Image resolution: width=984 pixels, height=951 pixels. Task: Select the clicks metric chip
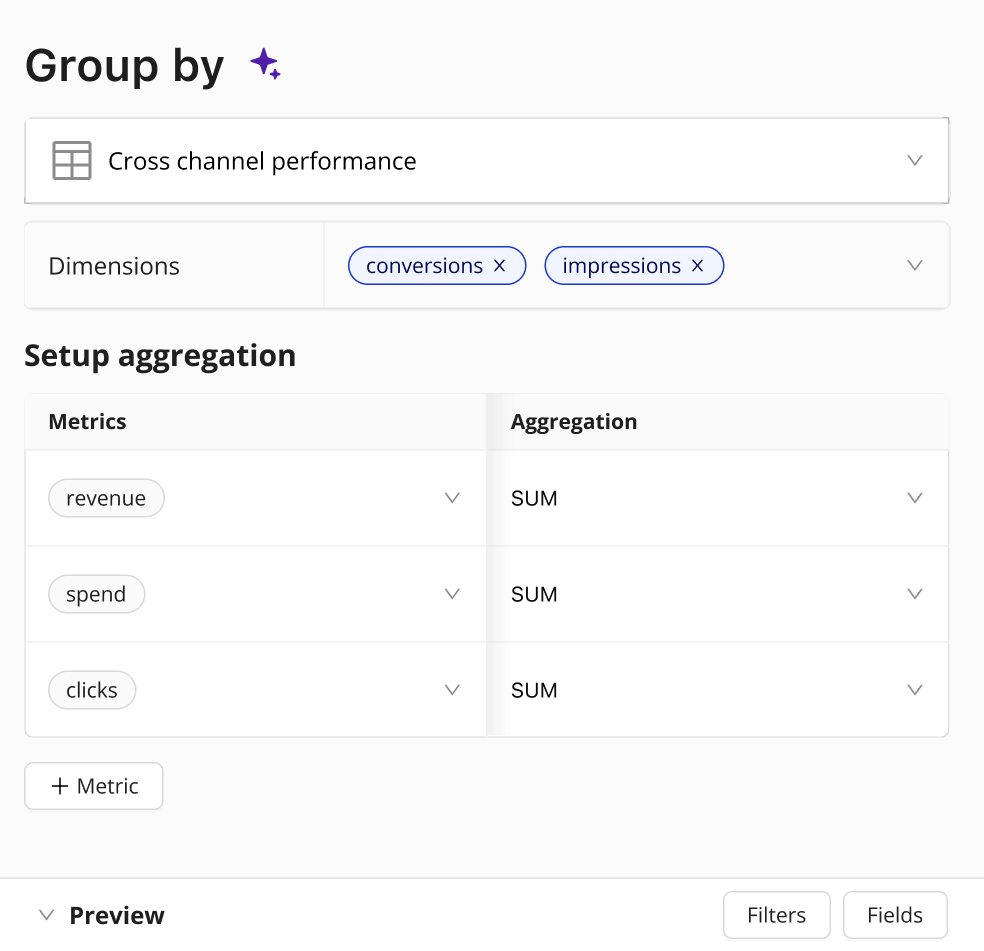[x=92, y=690]
